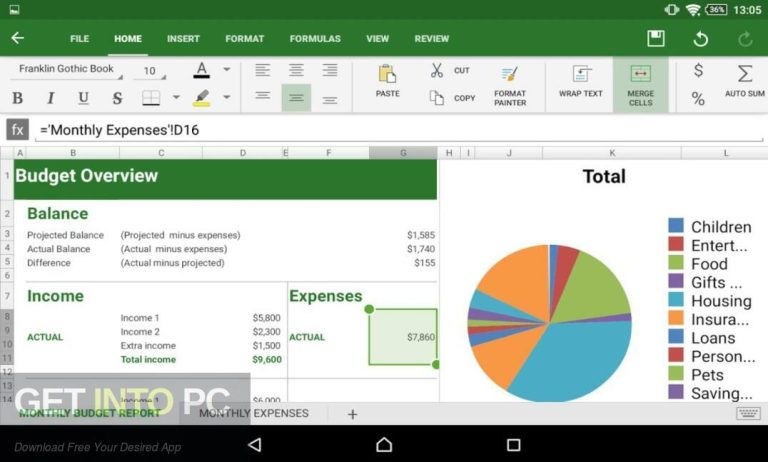Open the borders dropdown arrow
This screenshot has width=768, height=462.
[176, 97]
